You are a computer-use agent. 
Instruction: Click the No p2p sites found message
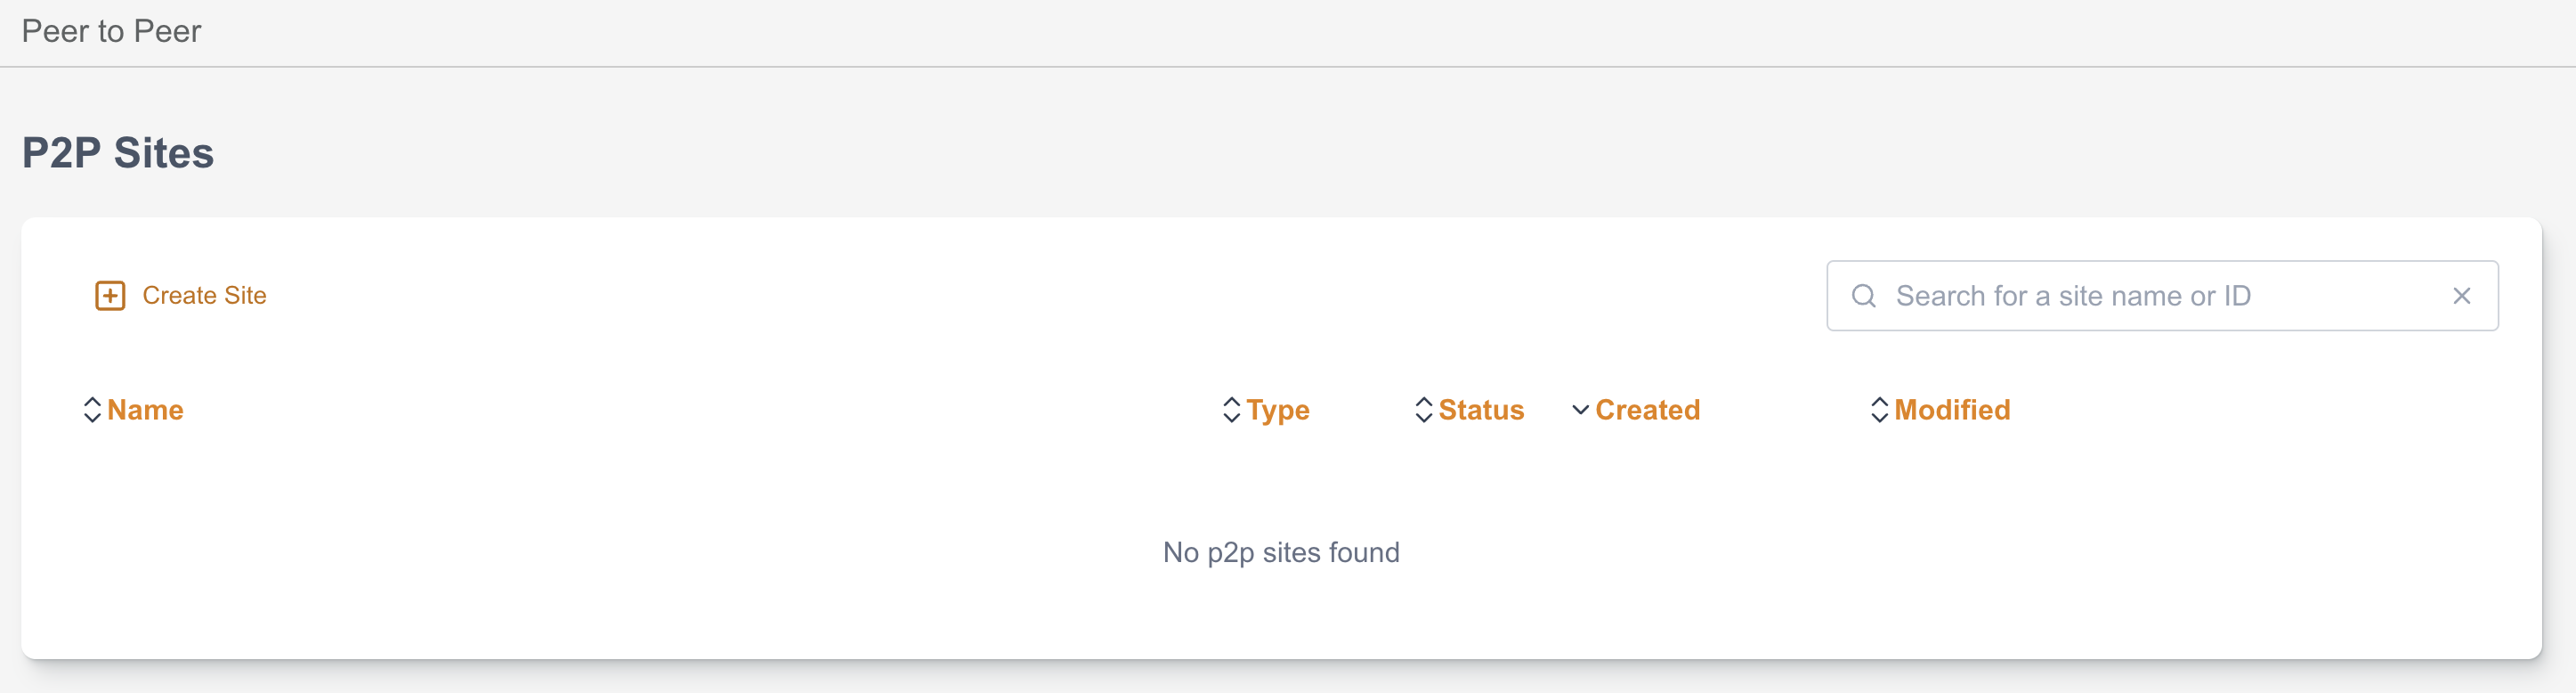tap(1281, 551)
